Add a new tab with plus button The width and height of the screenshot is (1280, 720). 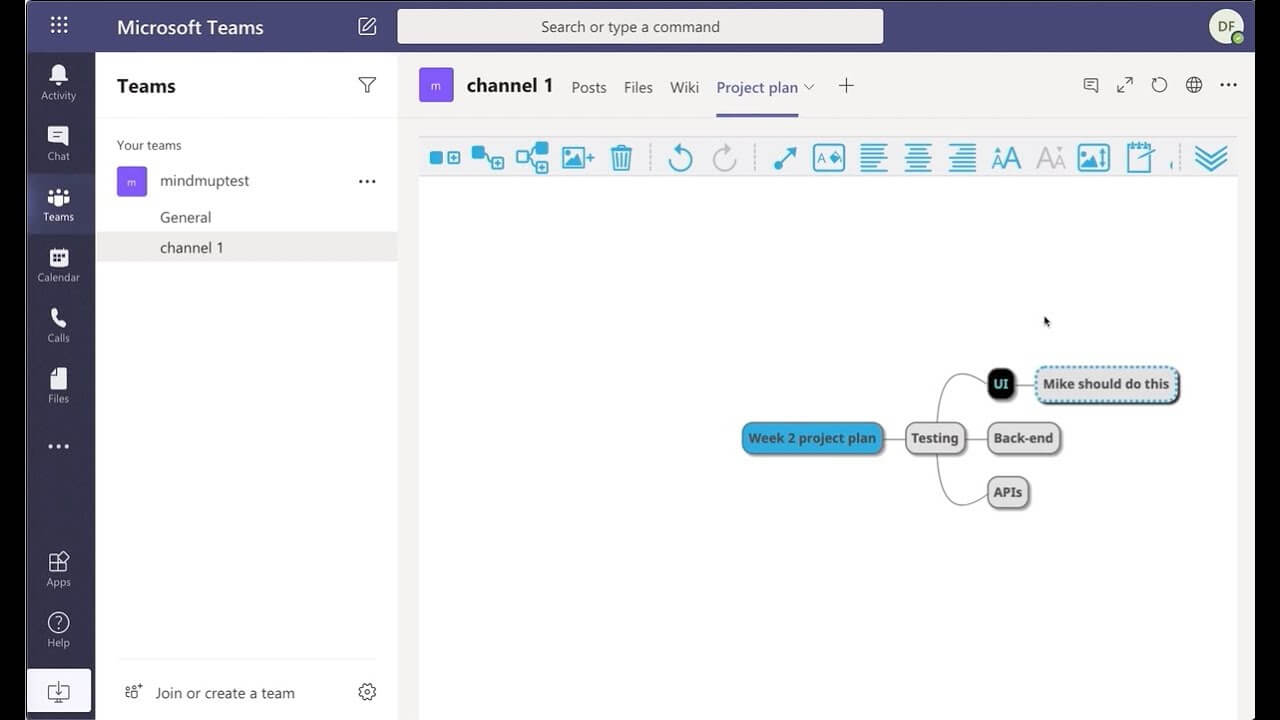point(846,86)
